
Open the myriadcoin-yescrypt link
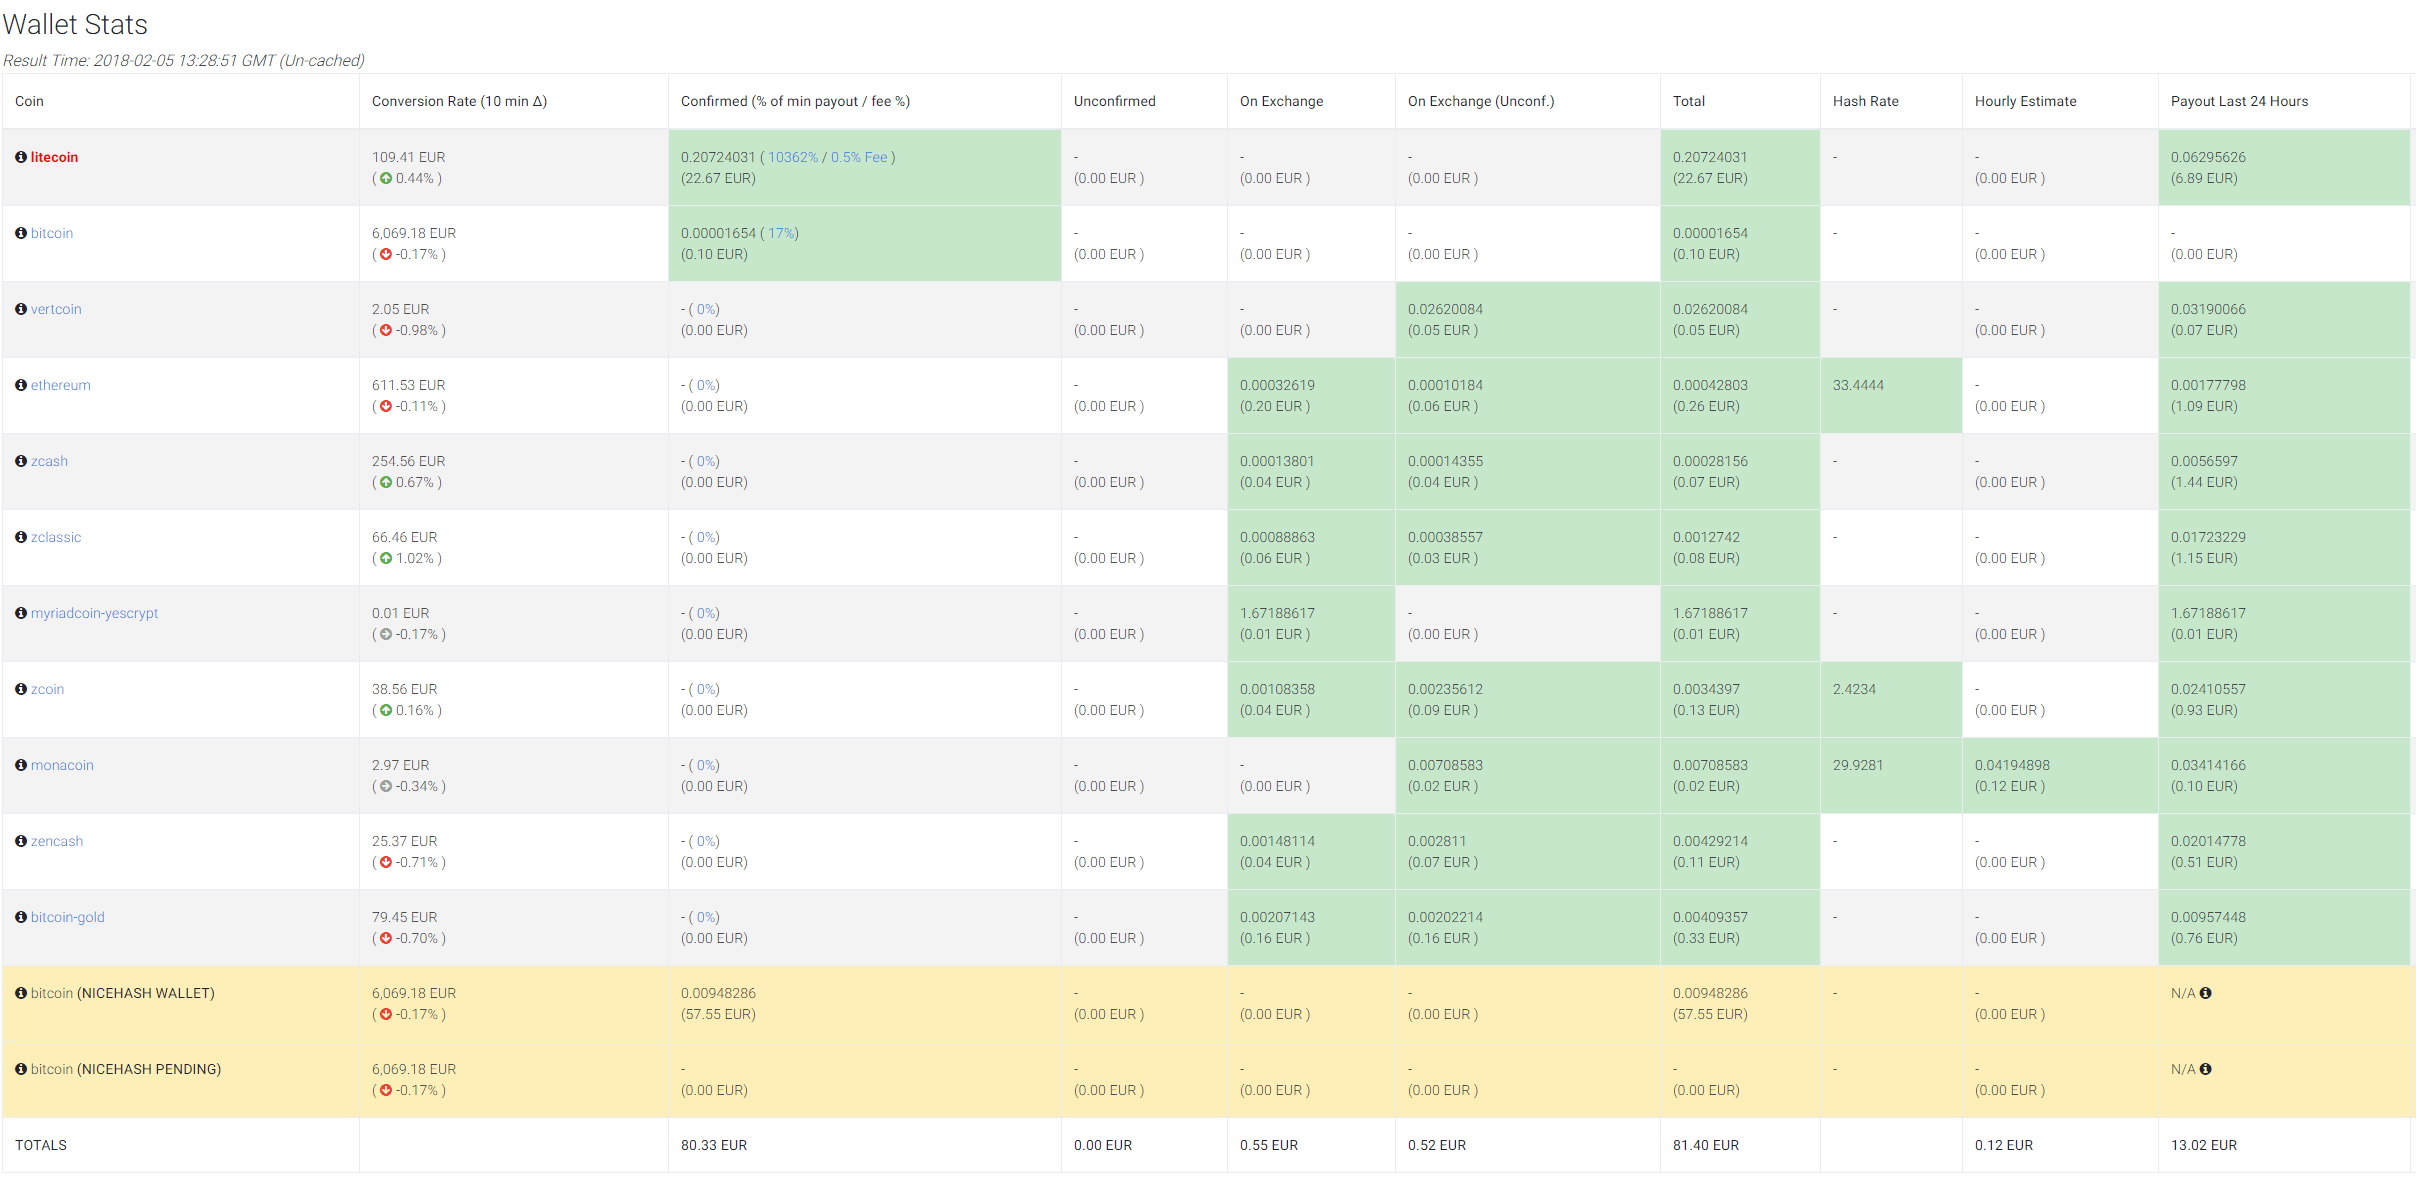(94, 613)
